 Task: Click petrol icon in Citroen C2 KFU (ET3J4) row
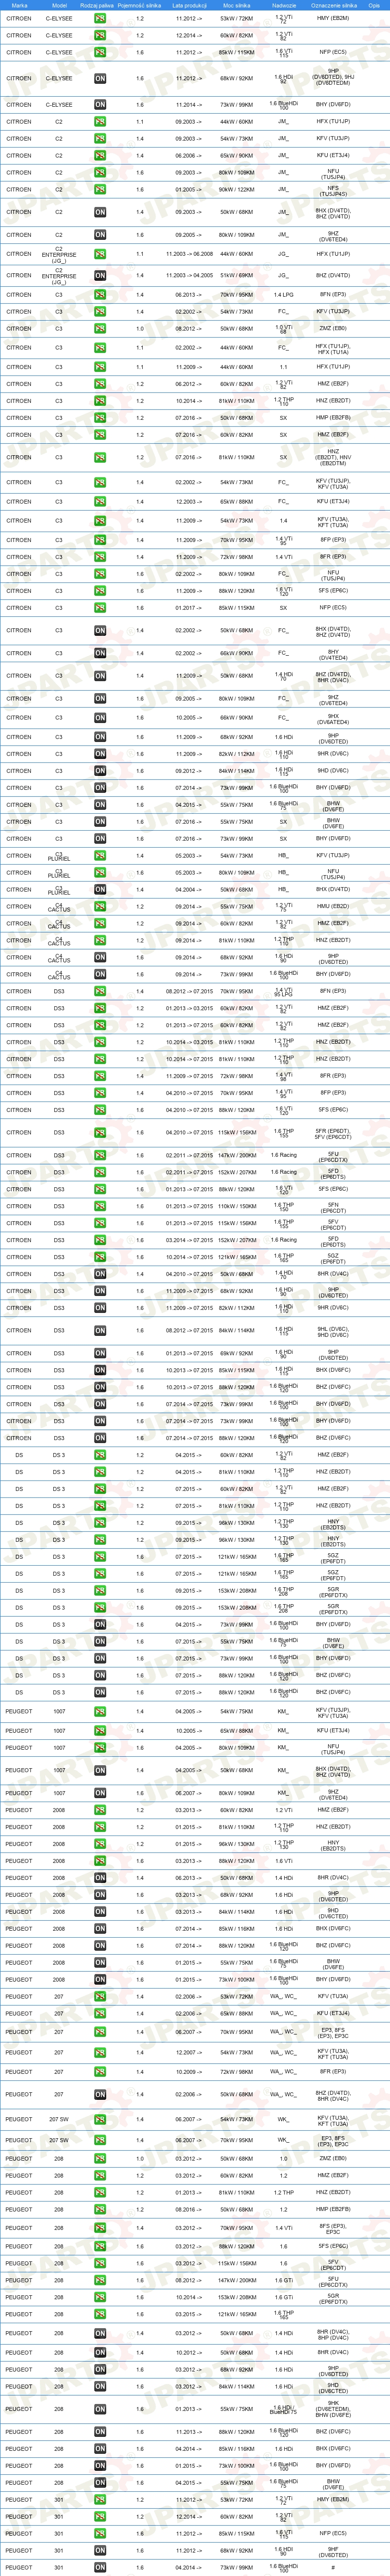point(100,155)
